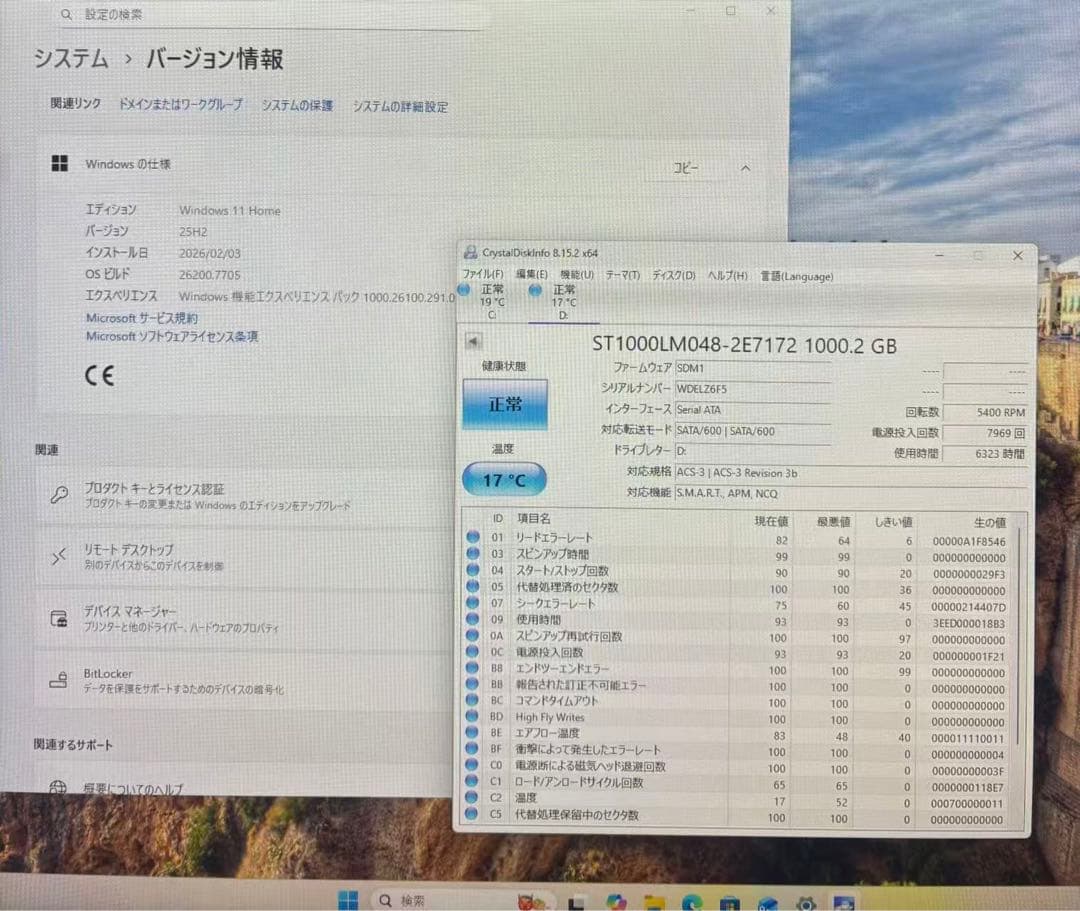Click the blue health status dot for Read Error Rate

pos(471,537)
